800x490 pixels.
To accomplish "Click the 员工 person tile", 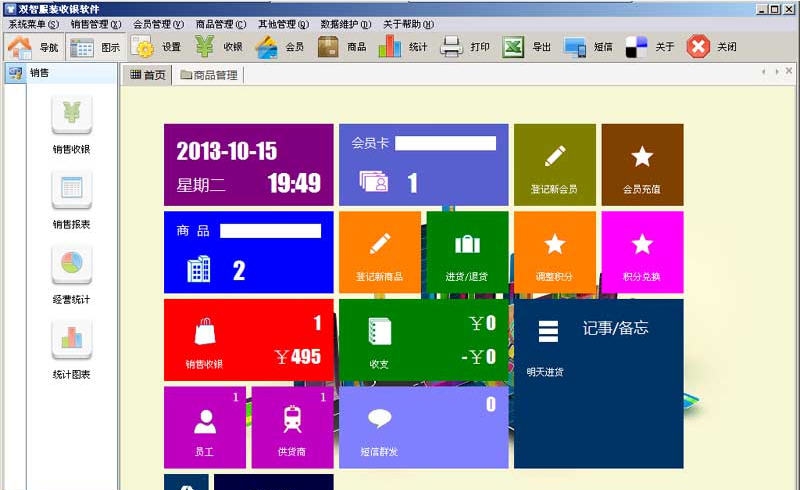I will (205, 427).
